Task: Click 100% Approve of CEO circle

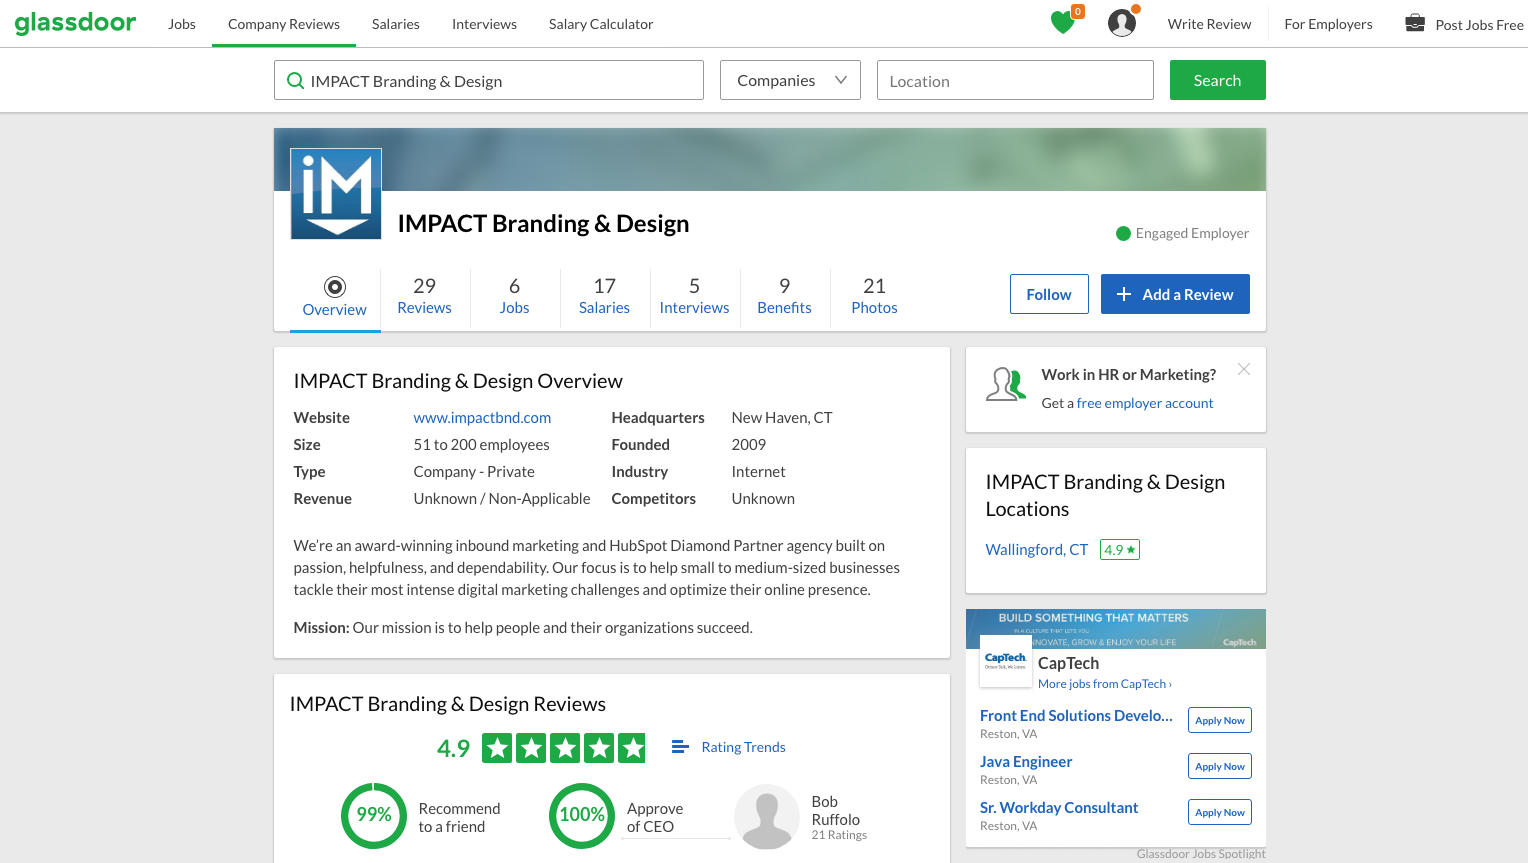Action: [582, 816]
